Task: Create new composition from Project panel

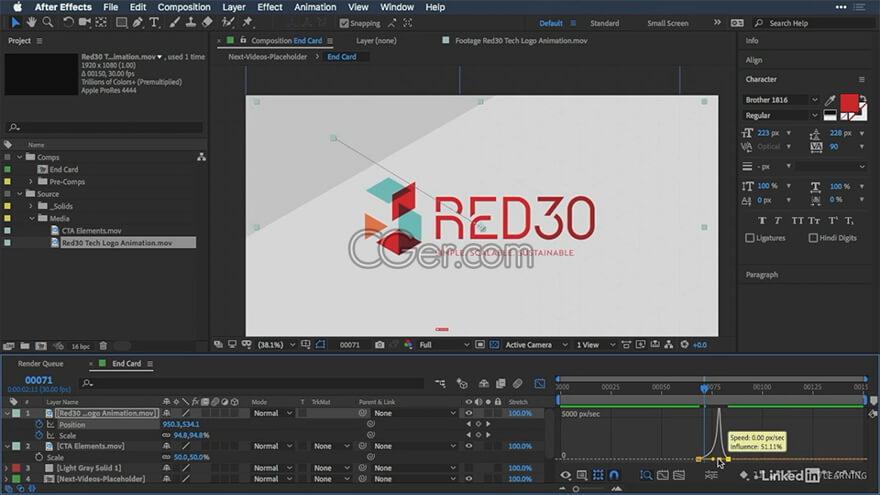Action: 41,346
